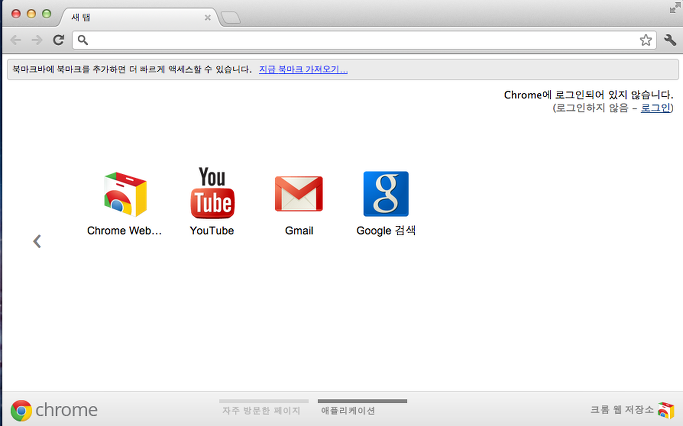Reload the current page

pos(58,40)
